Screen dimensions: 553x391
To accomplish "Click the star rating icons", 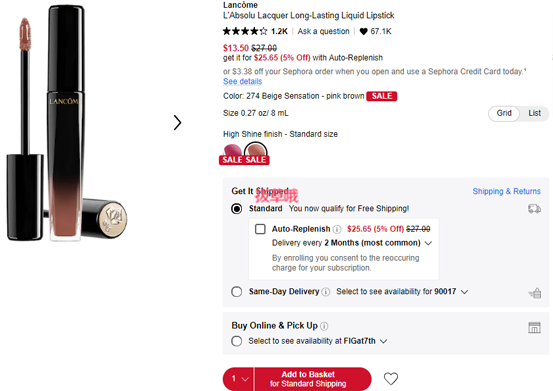I will 245,31.
